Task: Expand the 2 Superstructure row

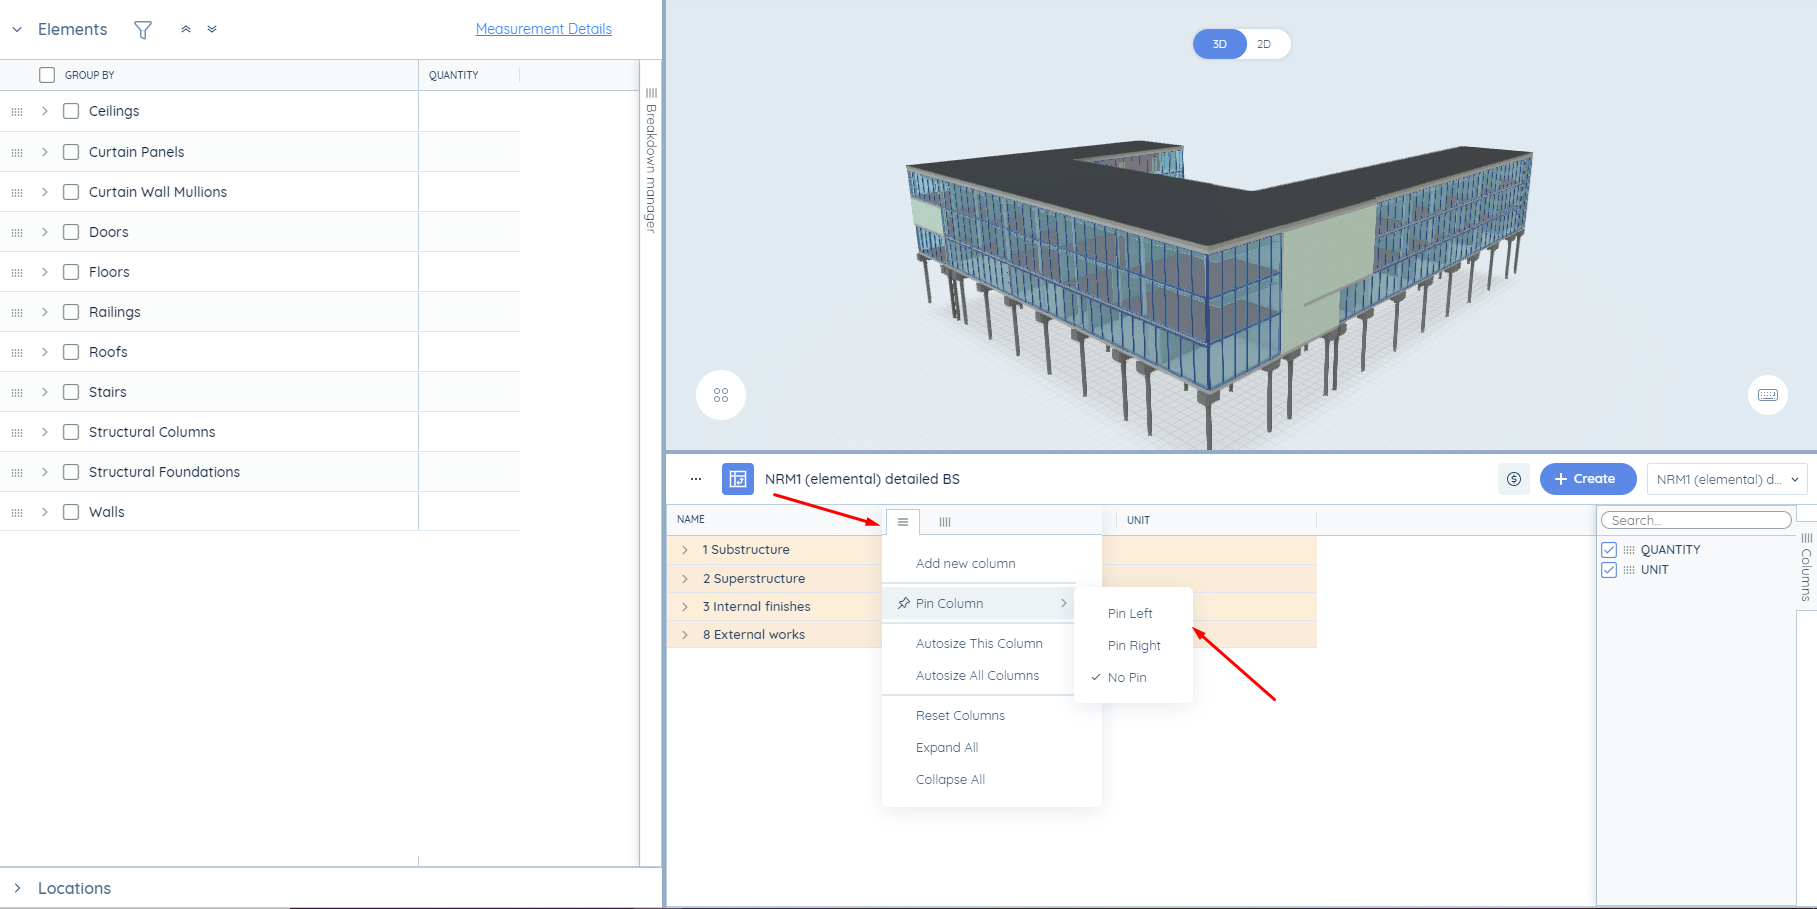Action: click(x=685, y=579)
